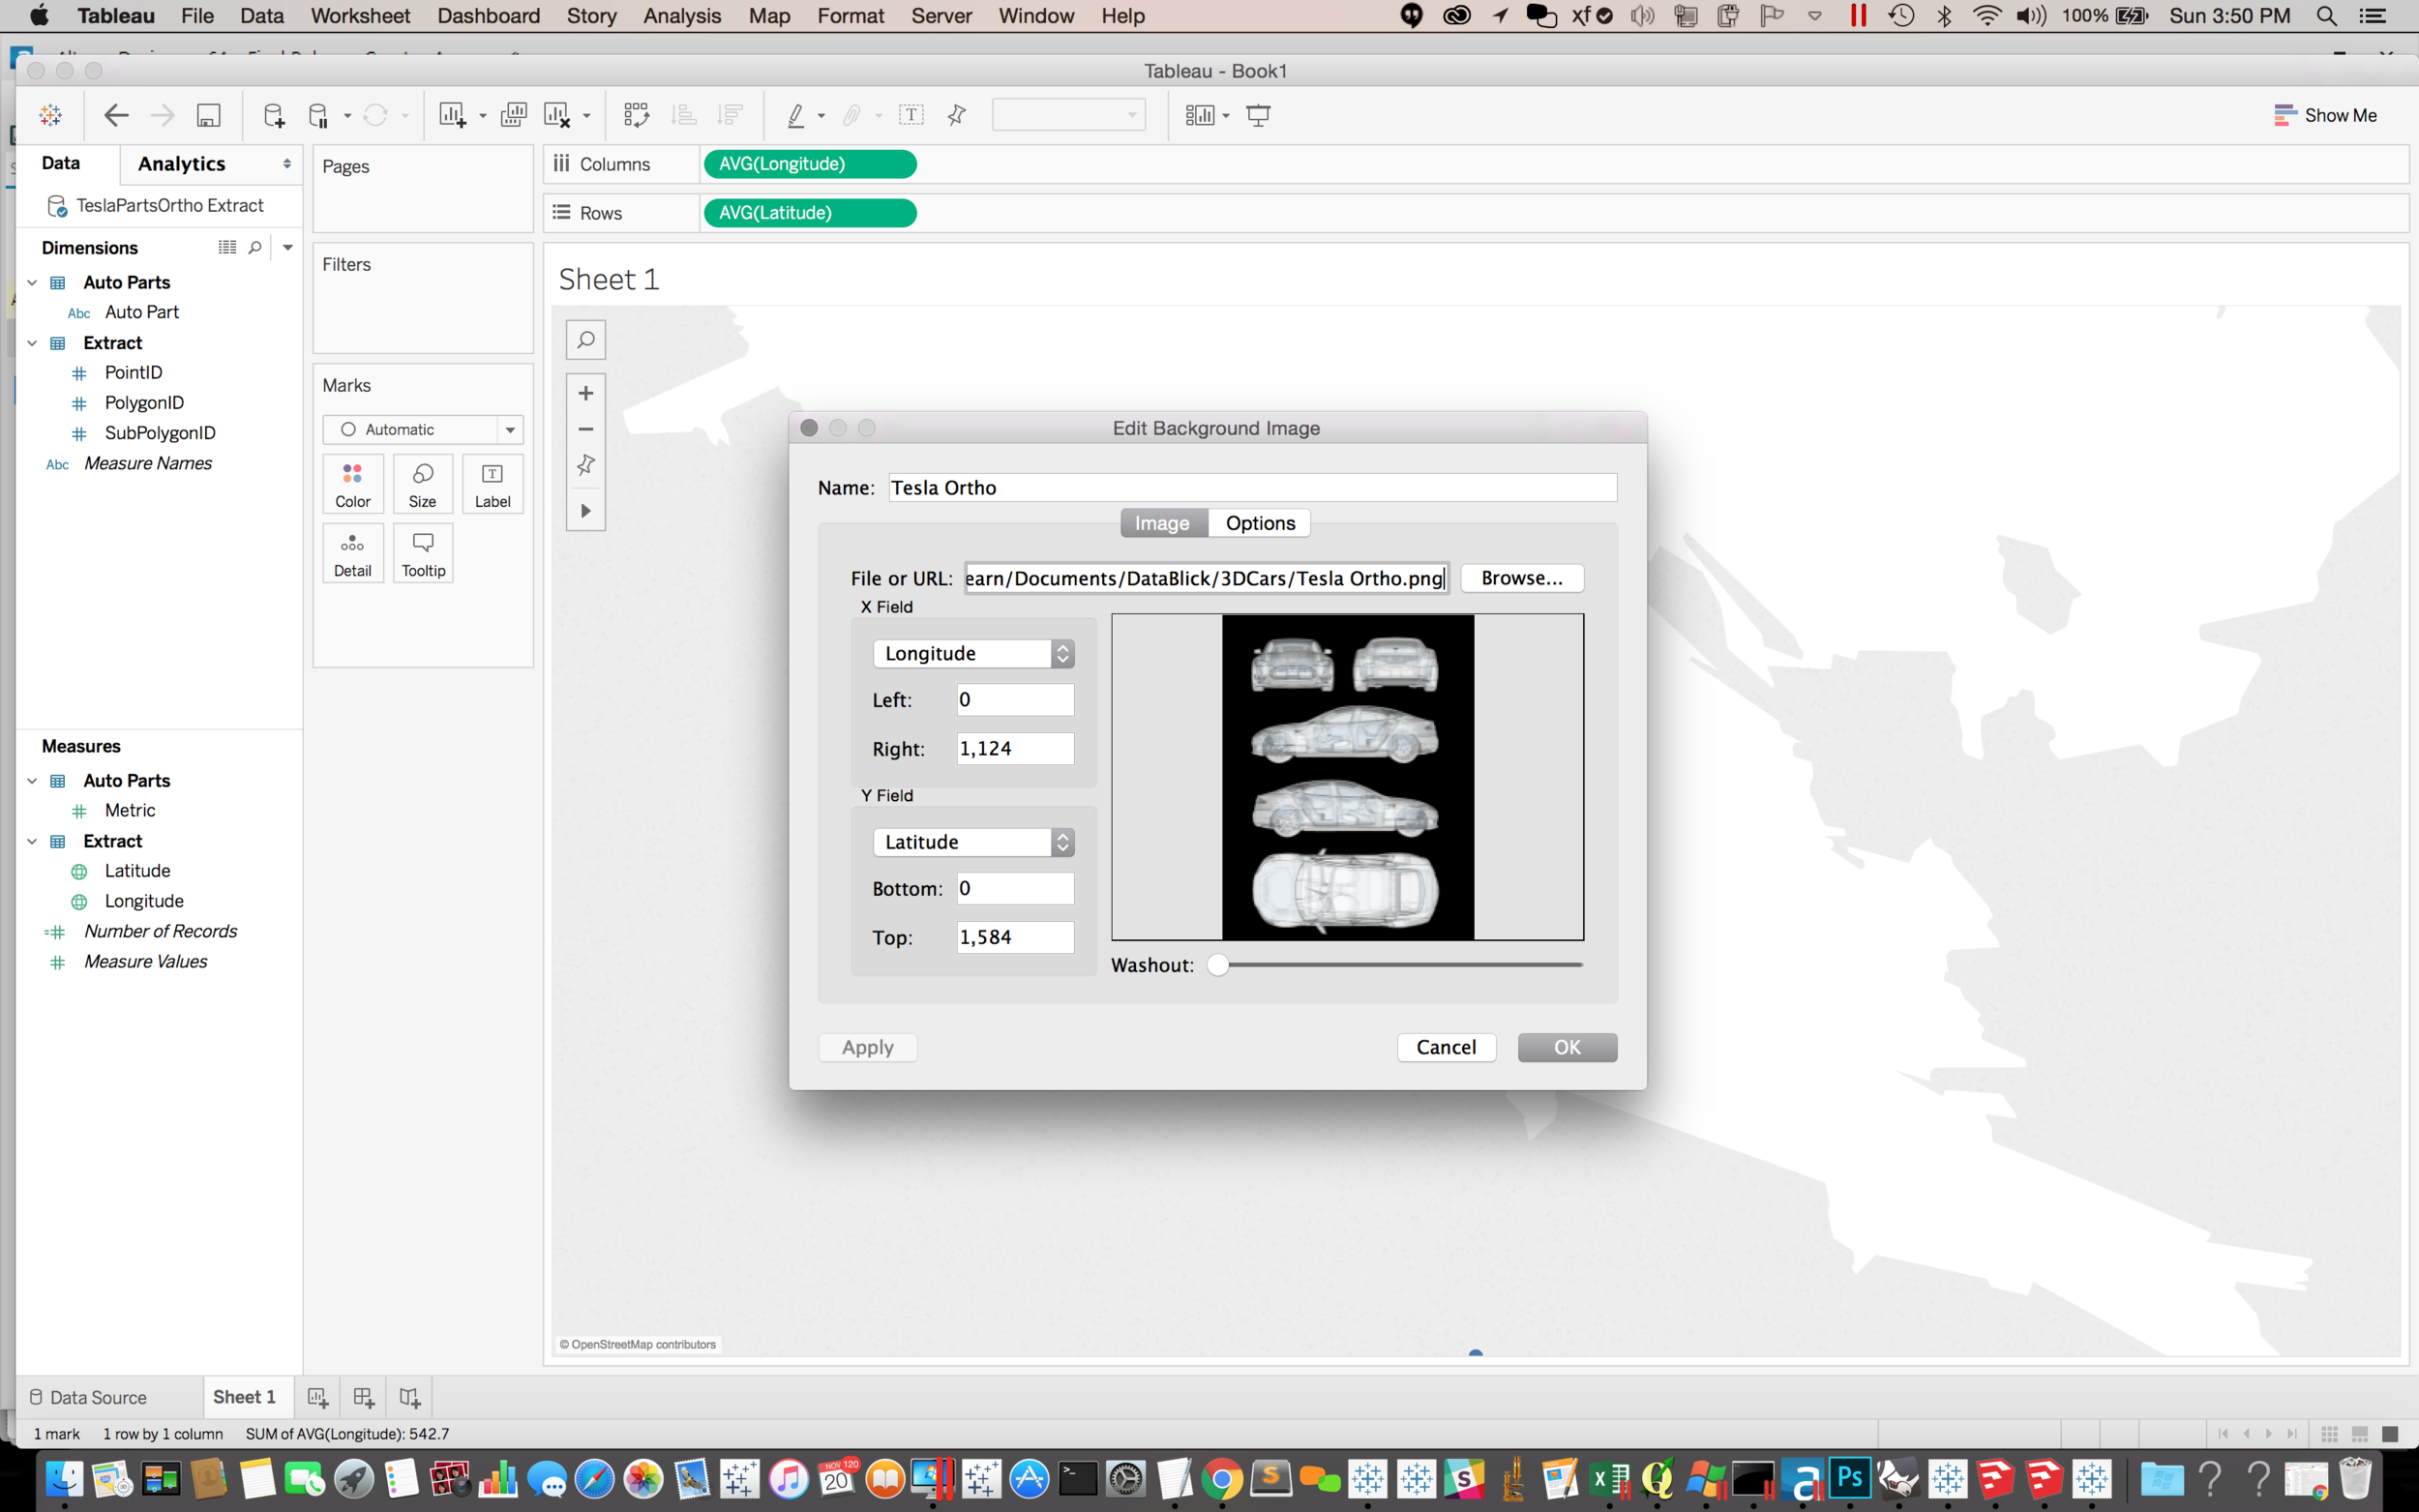Select the Metric measure field

(130, 811)
